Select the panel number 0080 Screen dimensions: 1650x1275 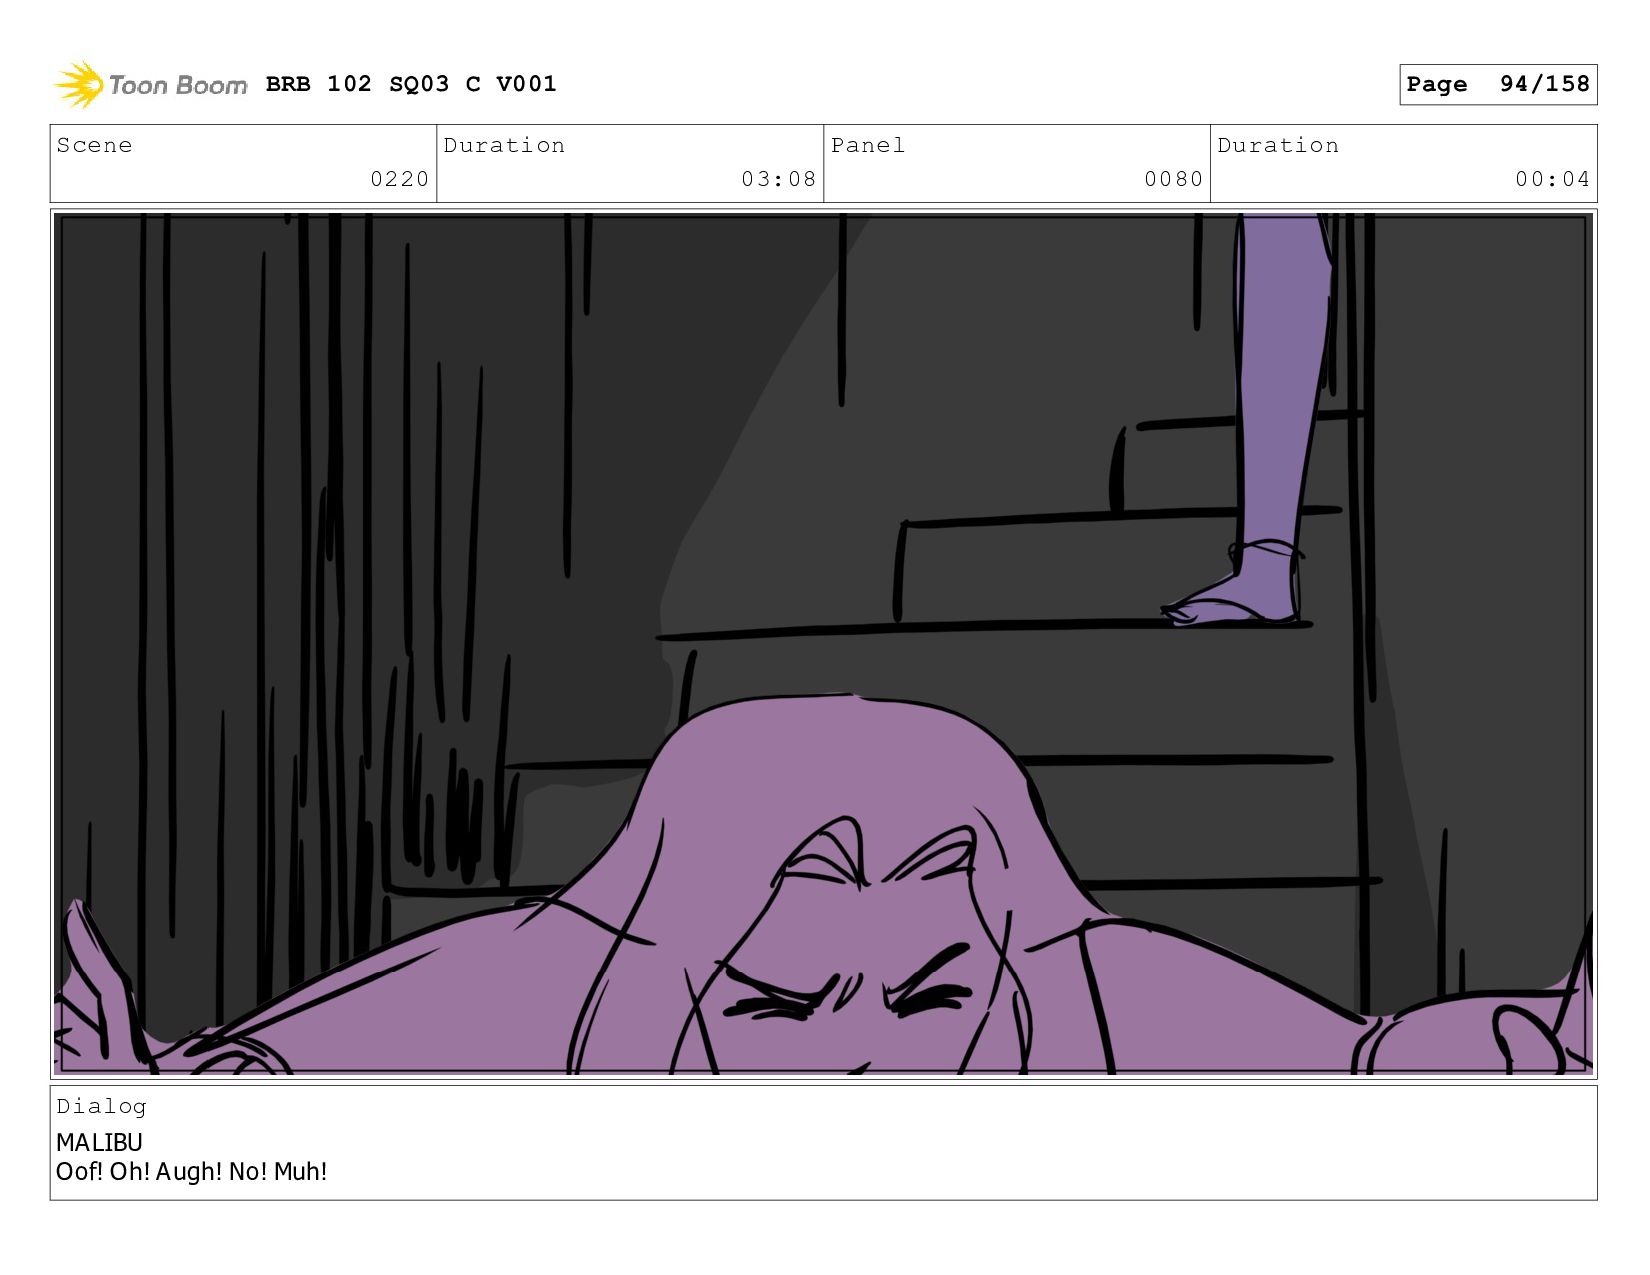coord(1173,179)
